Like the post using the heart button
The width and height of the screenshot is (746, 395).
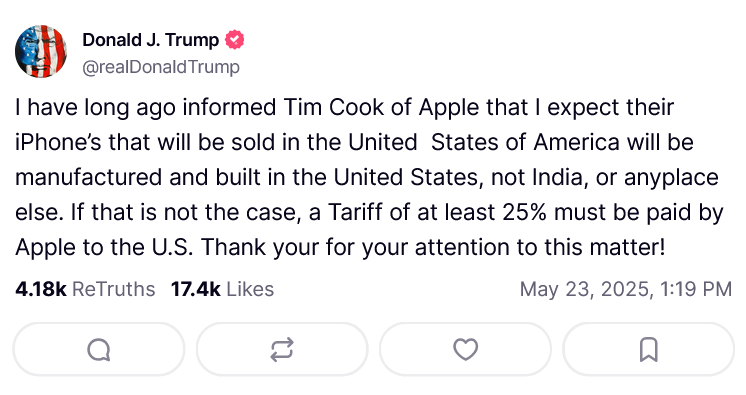(465, 350)
